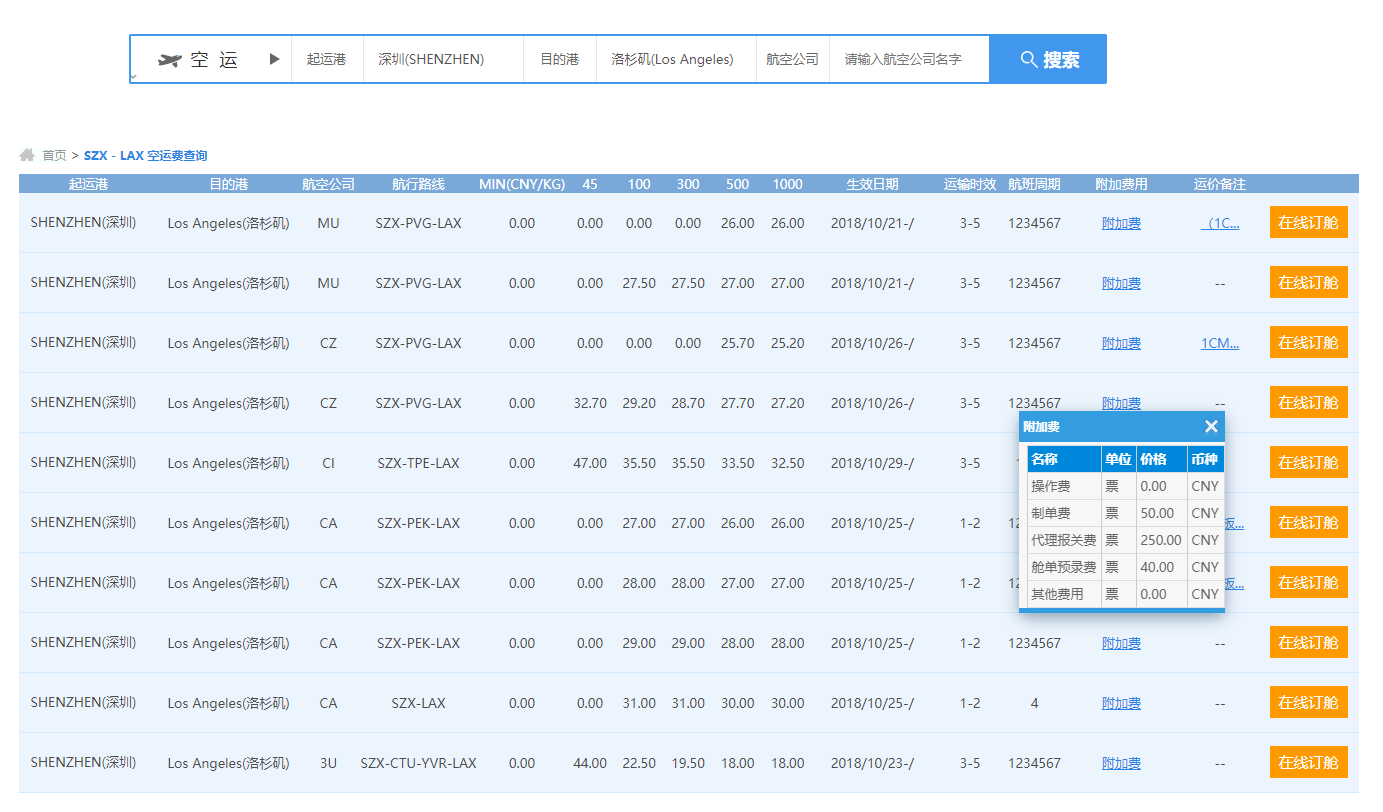Click 在线订舱 for MU row priced 26.00
1383x812 pixels.
click(1308, 222)
